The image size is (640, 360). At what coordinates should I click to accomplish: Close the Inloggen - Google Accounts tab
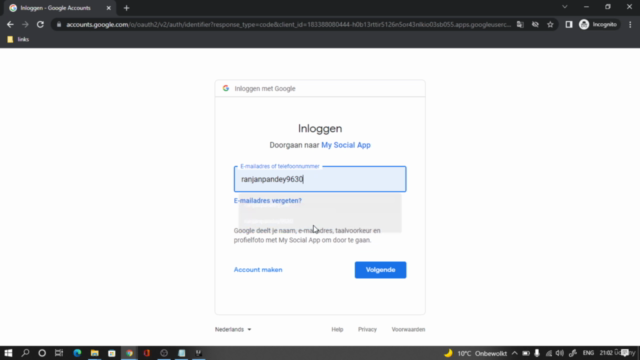point(109,8)
